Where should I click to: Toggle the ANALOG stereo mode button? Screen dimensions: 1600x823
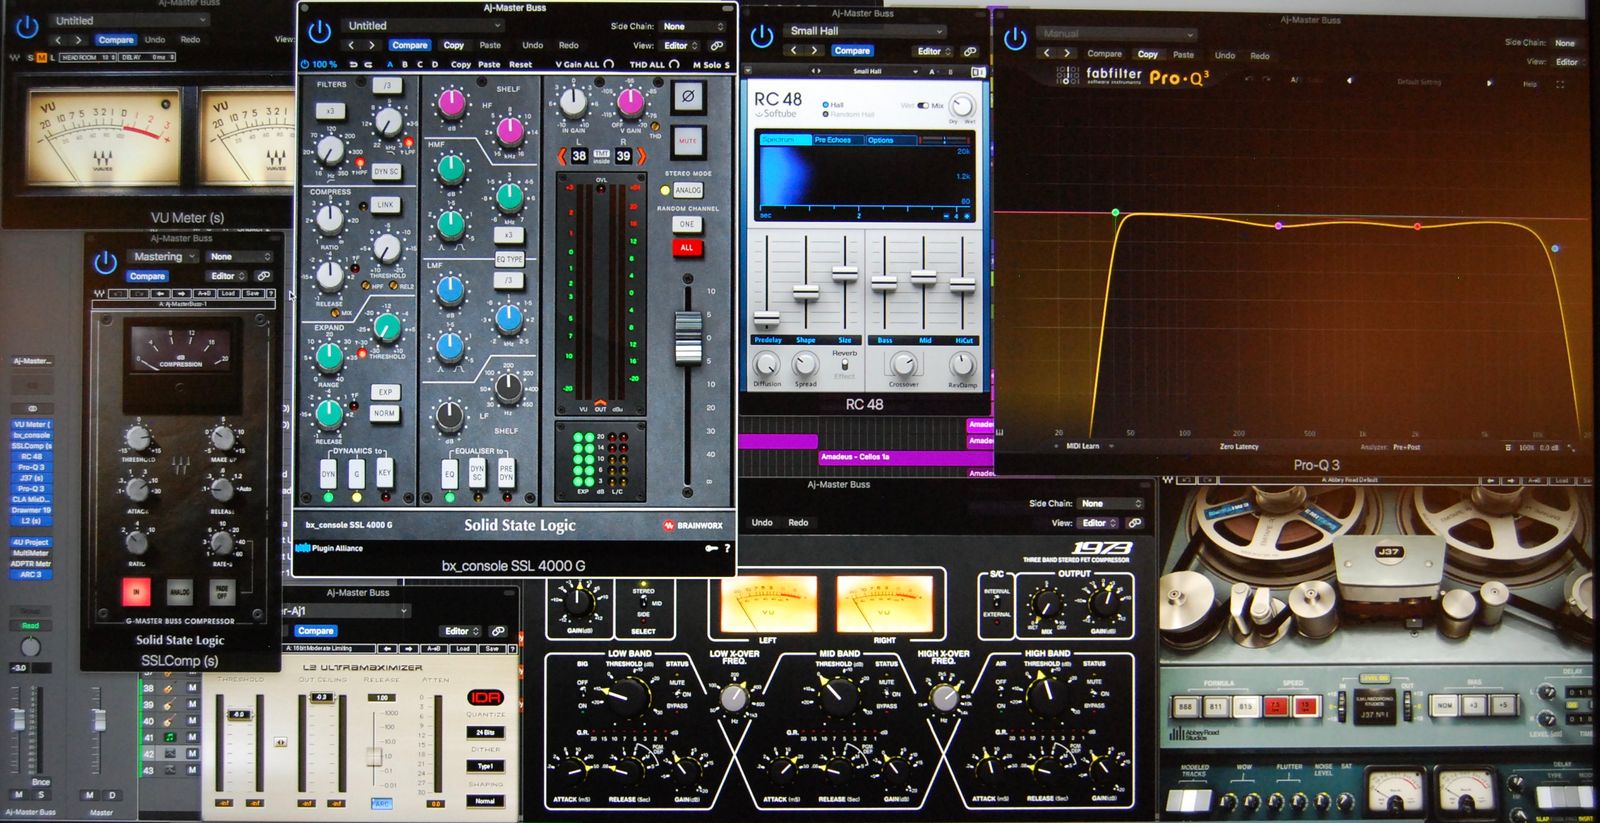[x=687, y=190]
